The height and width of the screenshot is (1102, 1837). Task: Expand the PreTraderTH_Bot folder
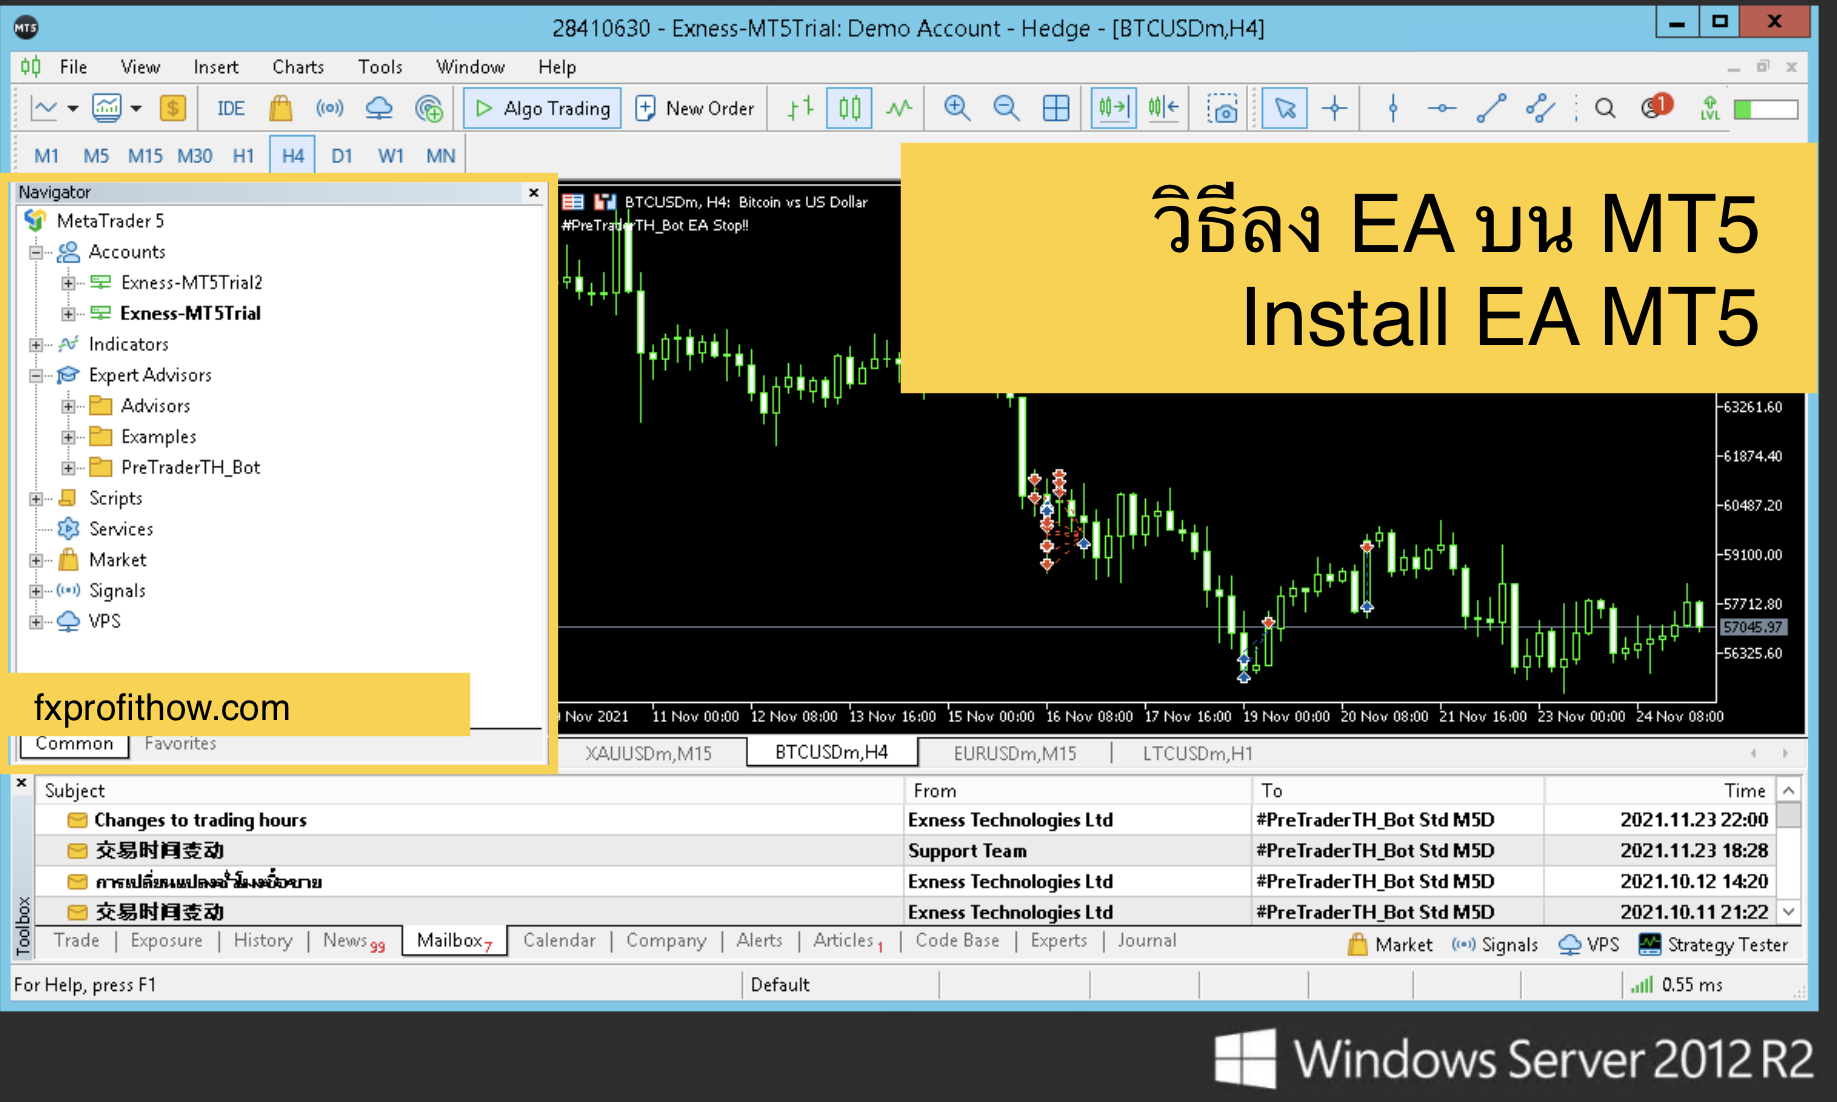(68, 467)
